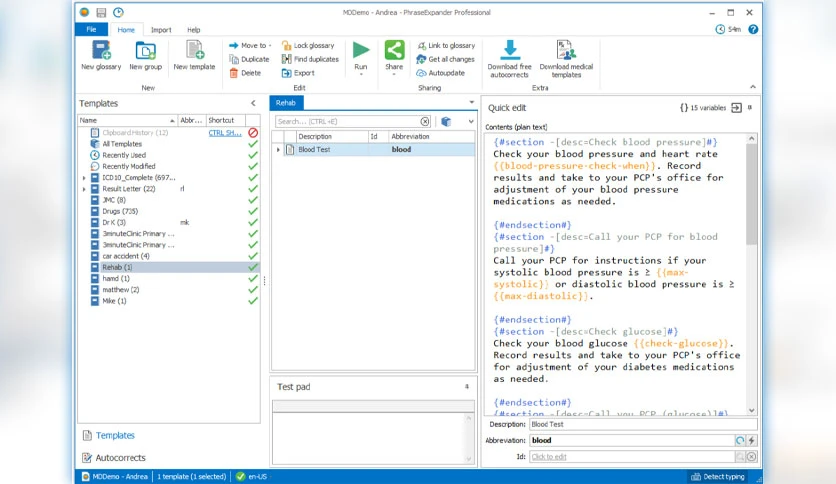Link to glossary in Sharing group
836x484 pixels.
446,45
